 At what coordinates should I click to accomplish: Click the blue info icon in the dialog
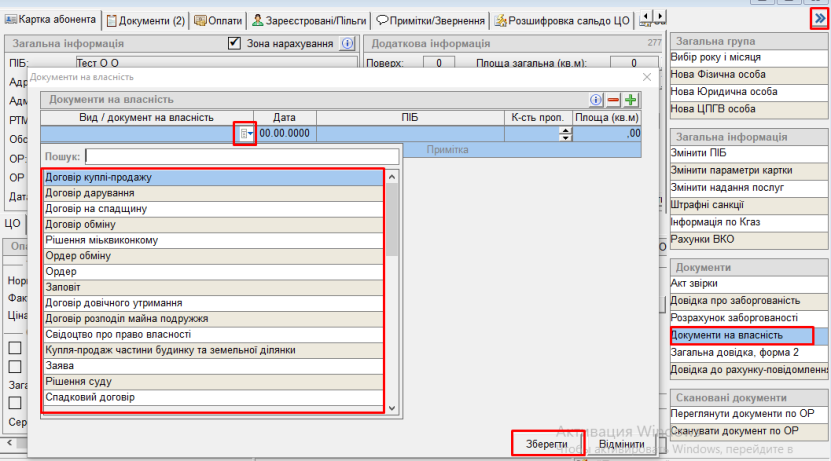tap(597, 100)
